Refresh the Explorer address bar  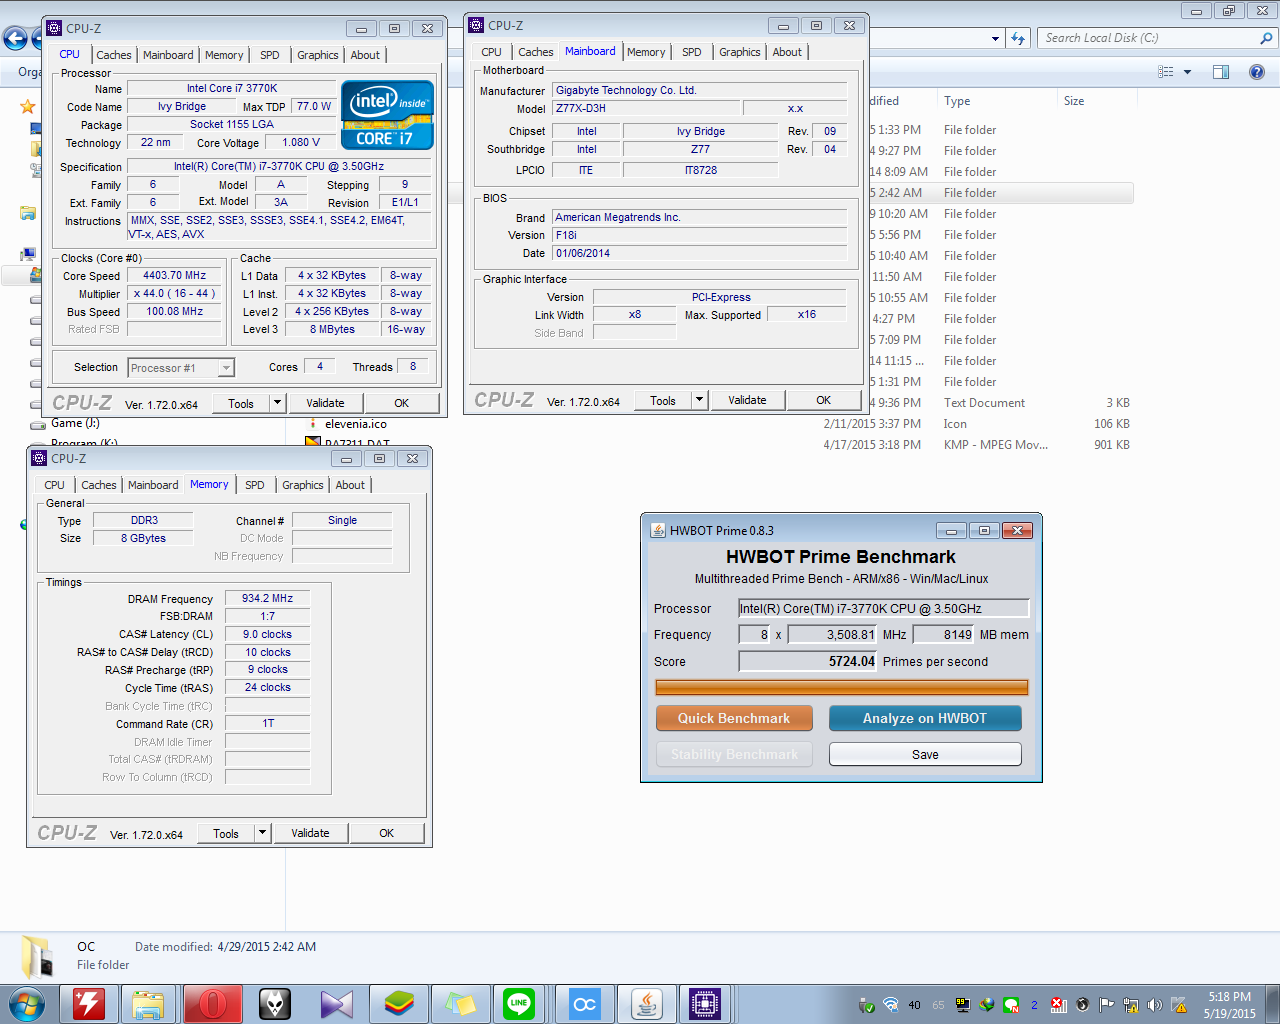click(x=1018, y=38)
